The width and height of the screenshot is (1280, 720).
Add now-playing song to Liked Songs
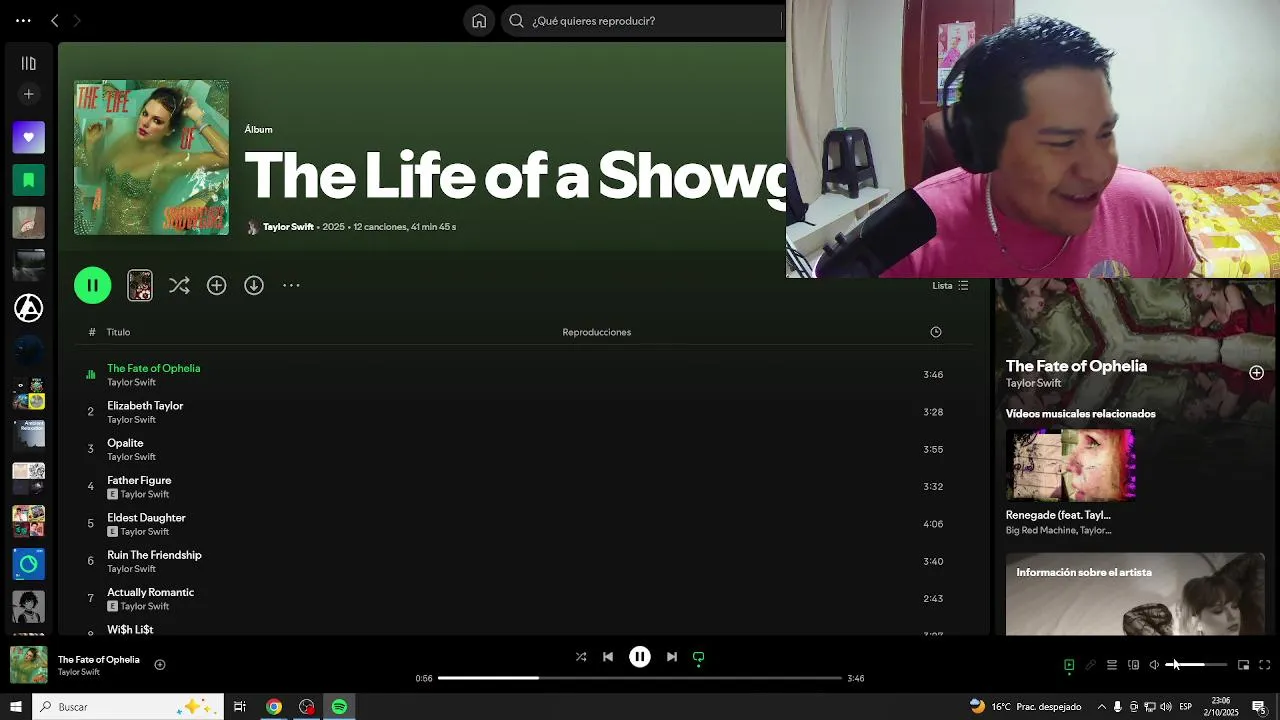click(160, 665)
